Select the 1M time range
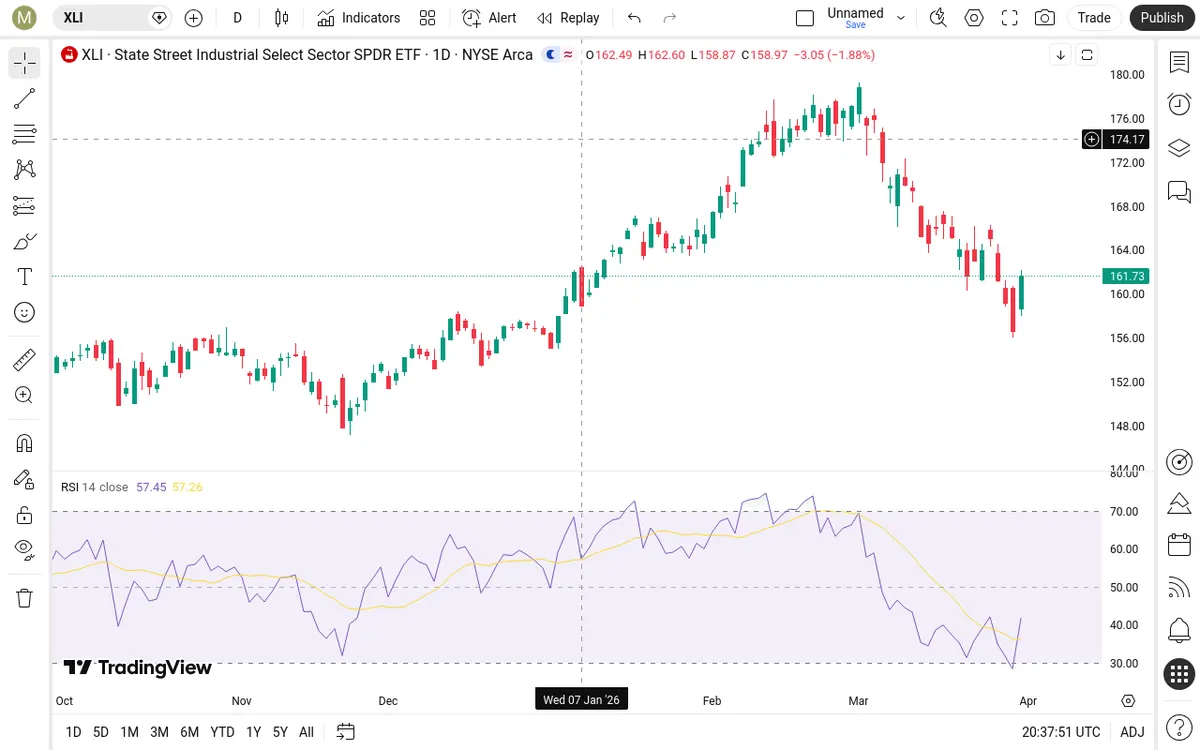Viewport: 1200px width, 750px height. [x=129, y=732]
